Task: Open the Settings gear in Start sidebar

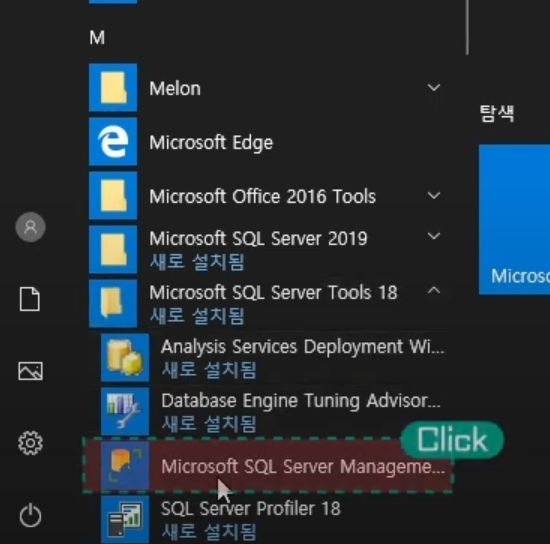Action: [31, 443]
